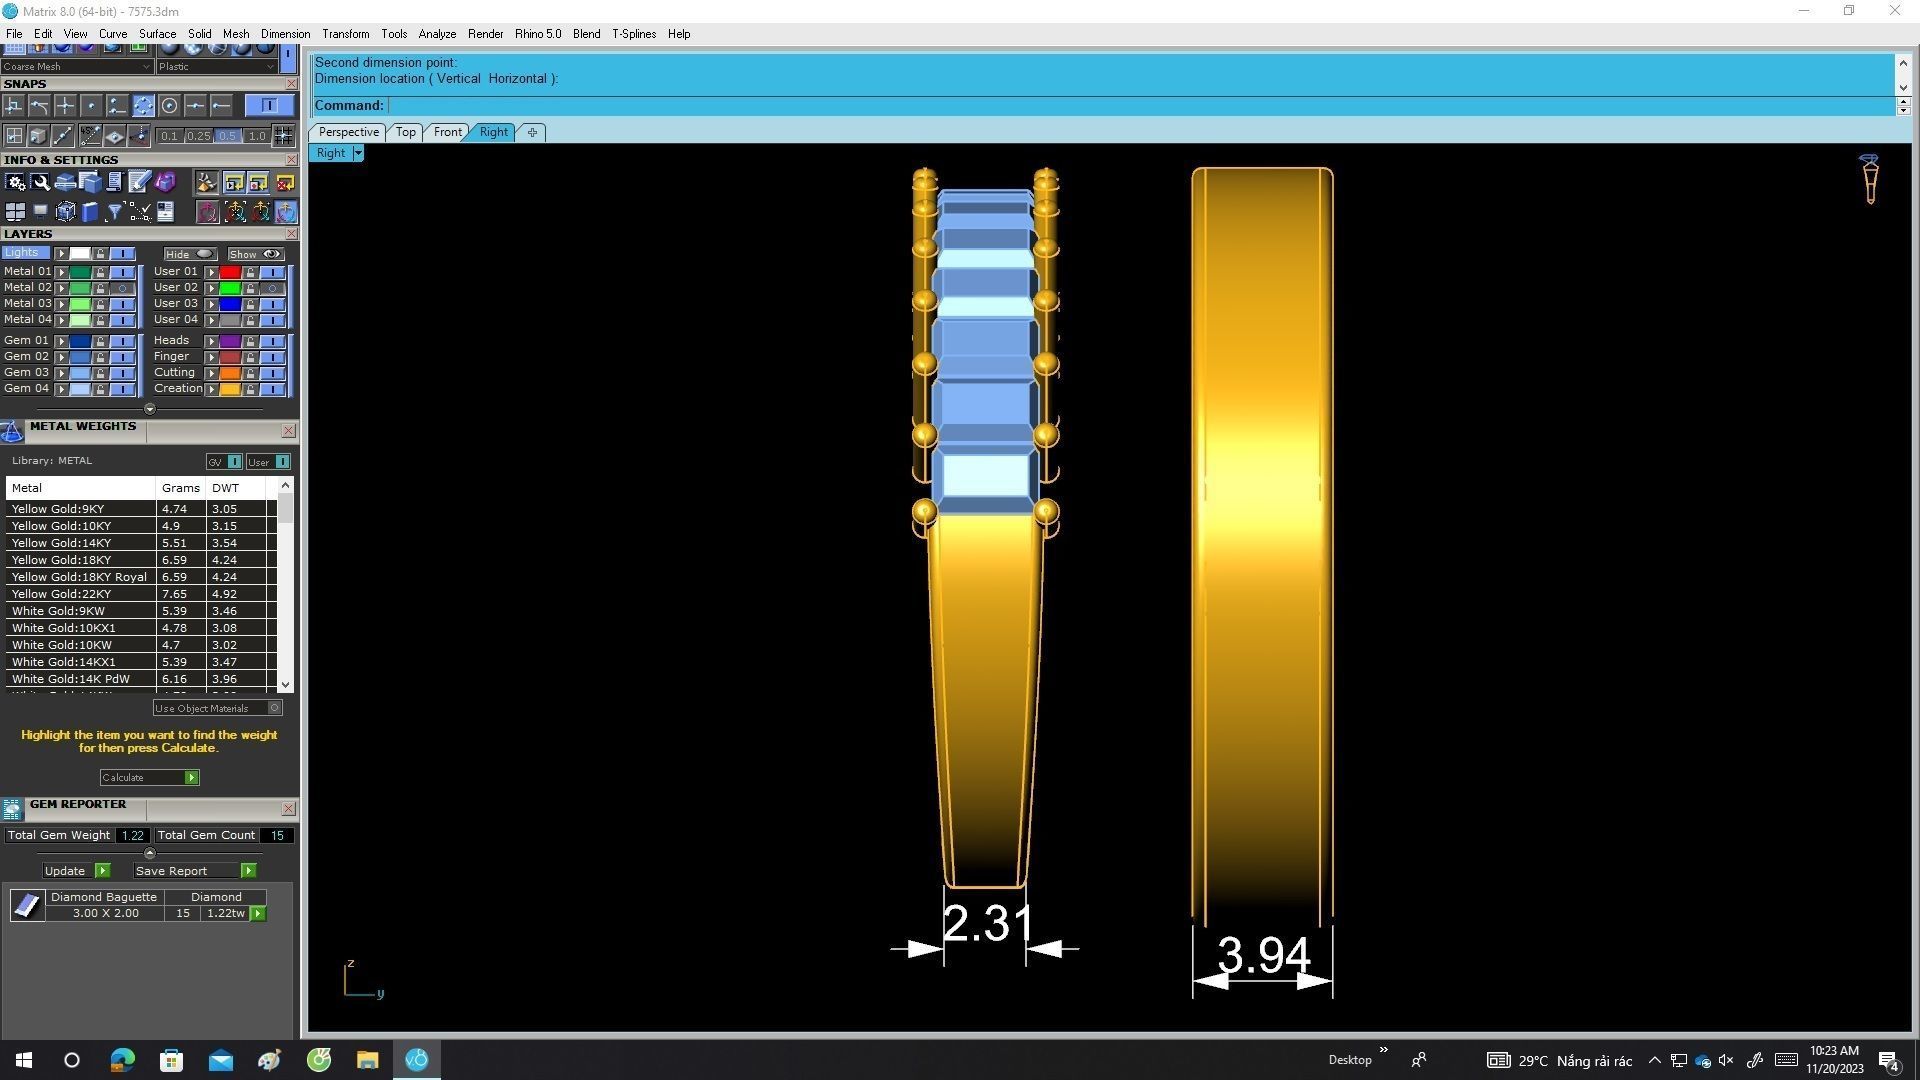Open the Metal Weights panel icon
The height and width of the screenshot is (1080, 1920).
click(x=12, y=431)
